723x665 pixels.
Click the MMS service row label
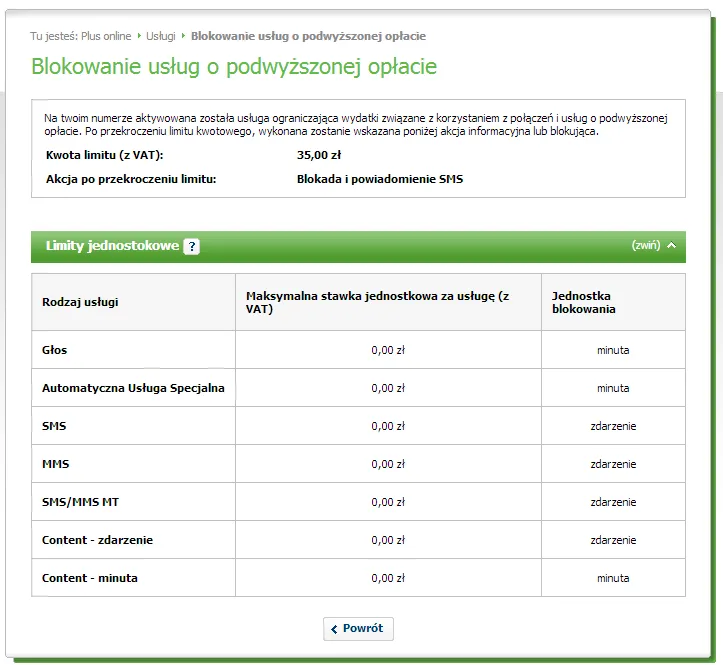[x=55, y=464]
